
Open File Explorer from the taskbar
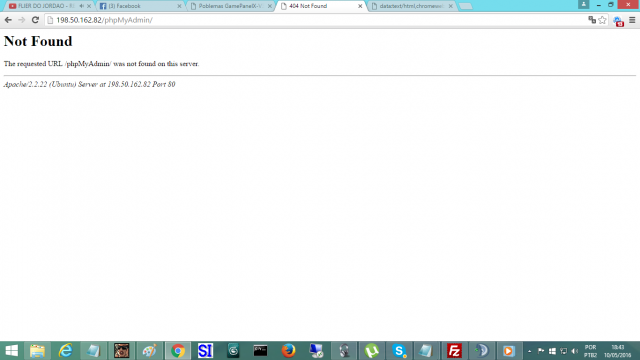click(37, 351)
